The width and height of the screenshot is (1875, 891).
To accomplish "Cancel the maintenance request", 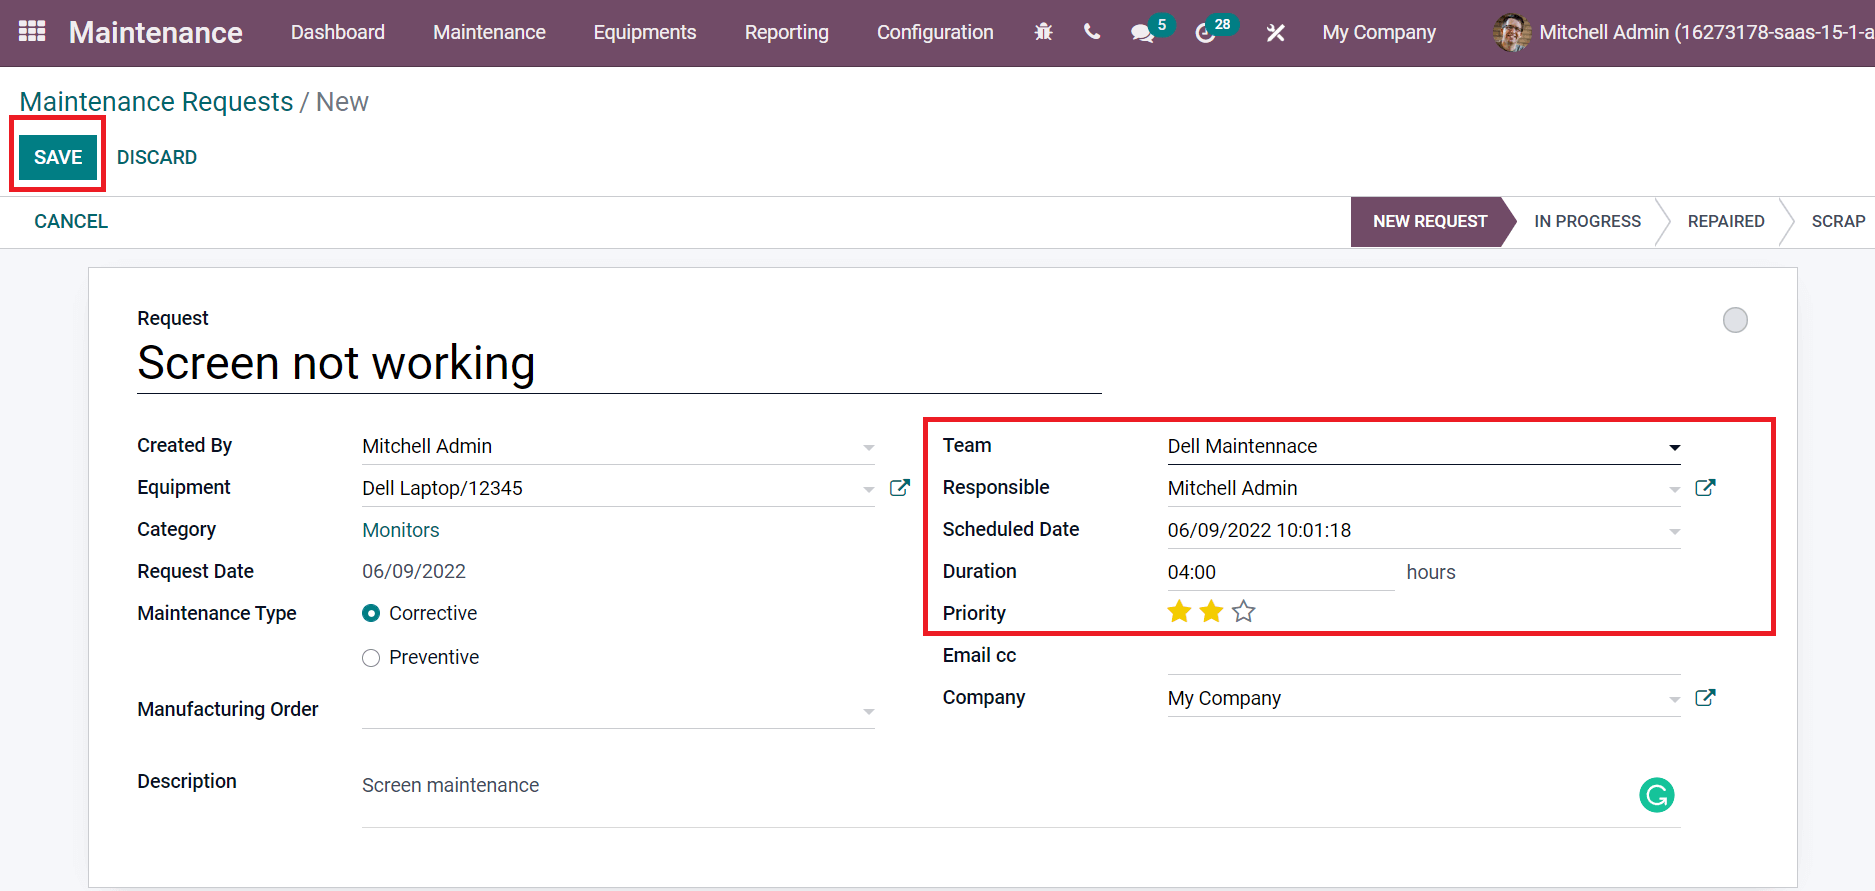I will point(71,221).
